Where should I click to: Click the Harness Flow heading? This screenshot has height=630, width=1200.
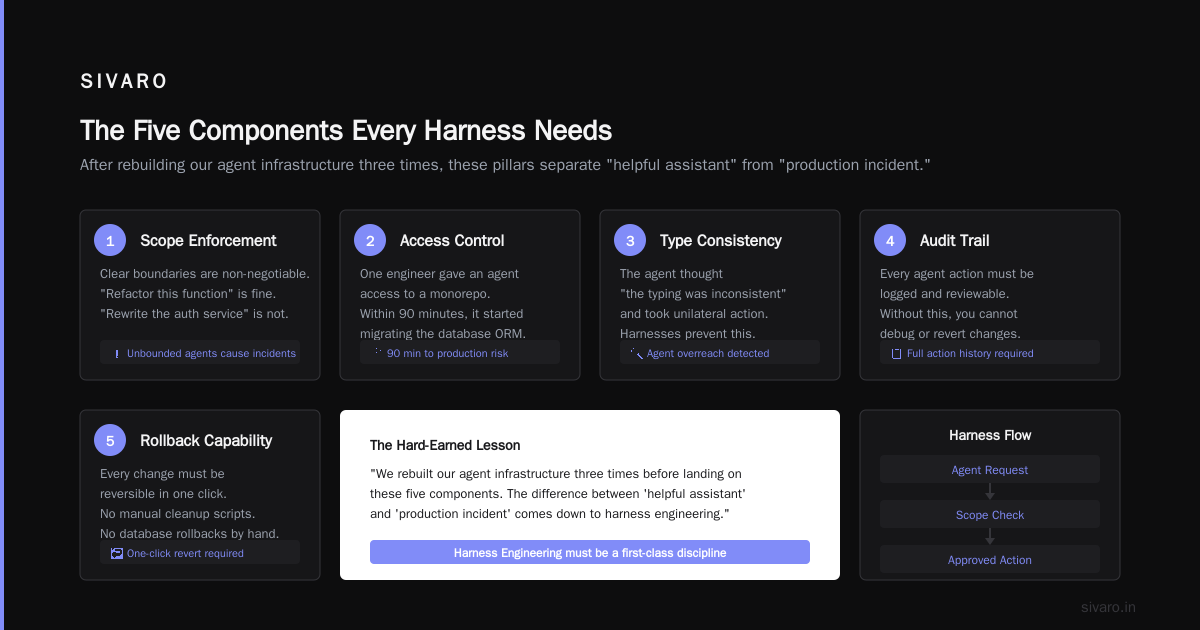pyautogui.click(x=990, y=435)
